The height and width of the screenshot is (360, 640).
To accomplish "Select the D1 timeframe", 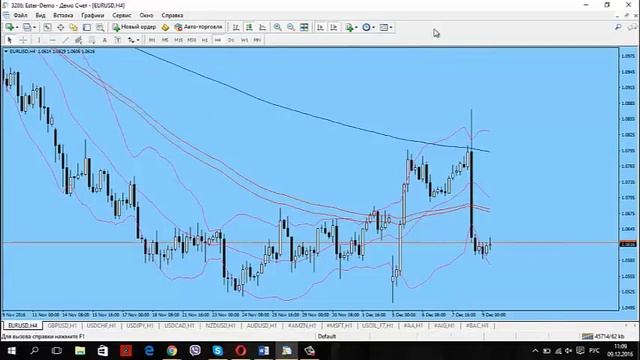I will coord(231,40).
